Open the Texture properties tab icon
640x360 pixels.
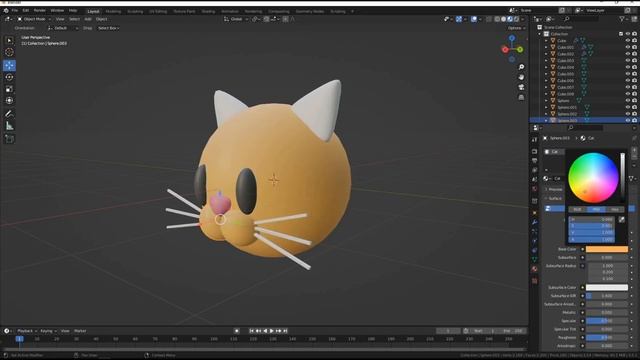(x=535, y=281)
